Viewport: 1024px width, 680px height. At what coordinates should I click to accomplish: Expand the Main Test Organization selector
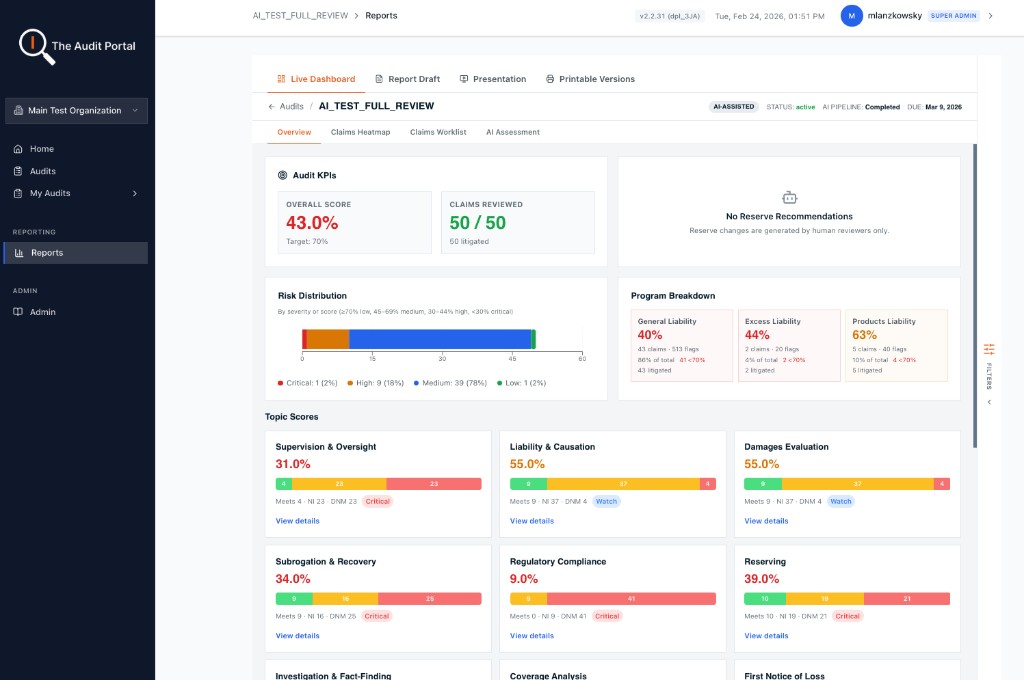coord(77,110)
